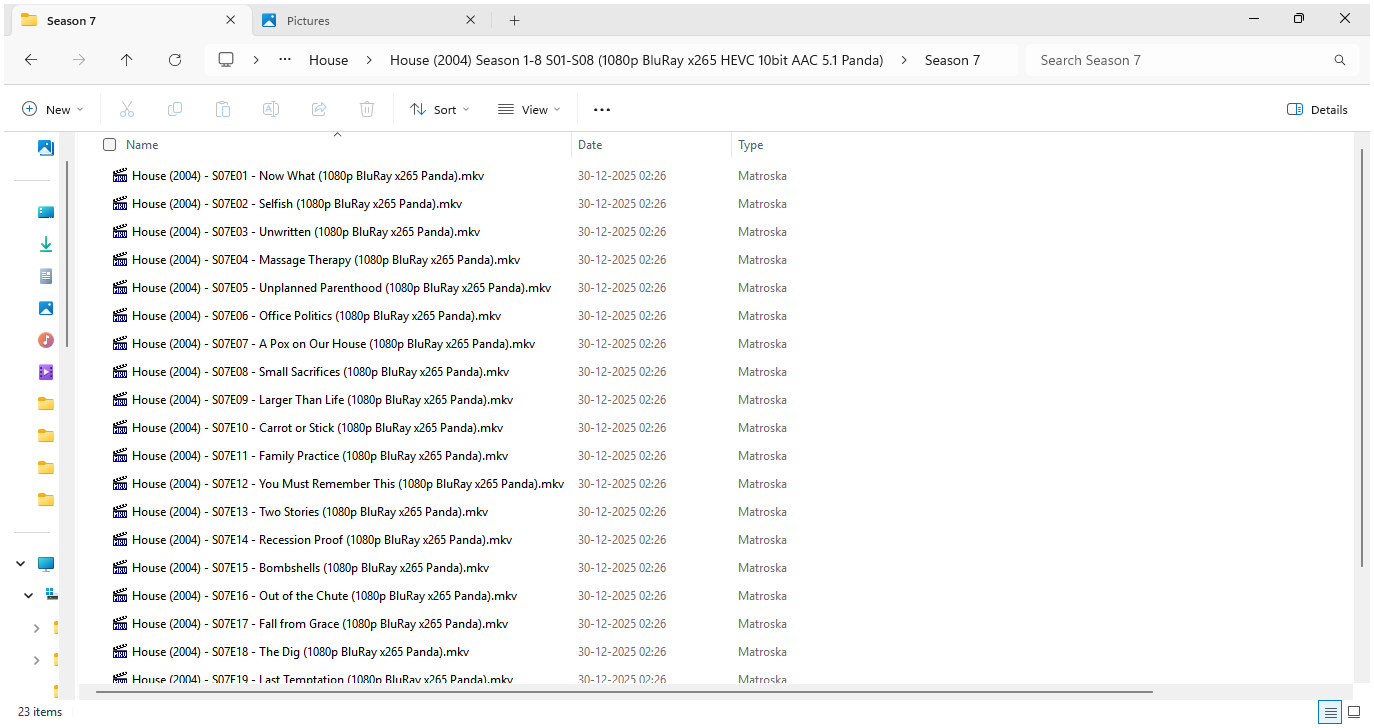Click the Rename icon in toolbar

(x=271, y=110)
